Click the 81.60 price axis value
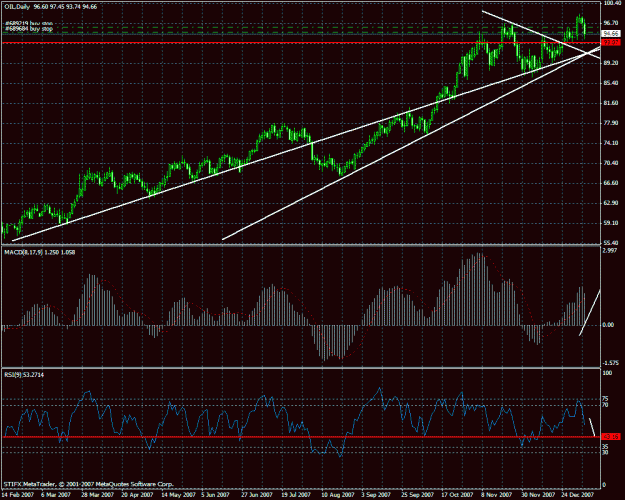The width and height of the screenshot is (625, 500). pos(611,103)
